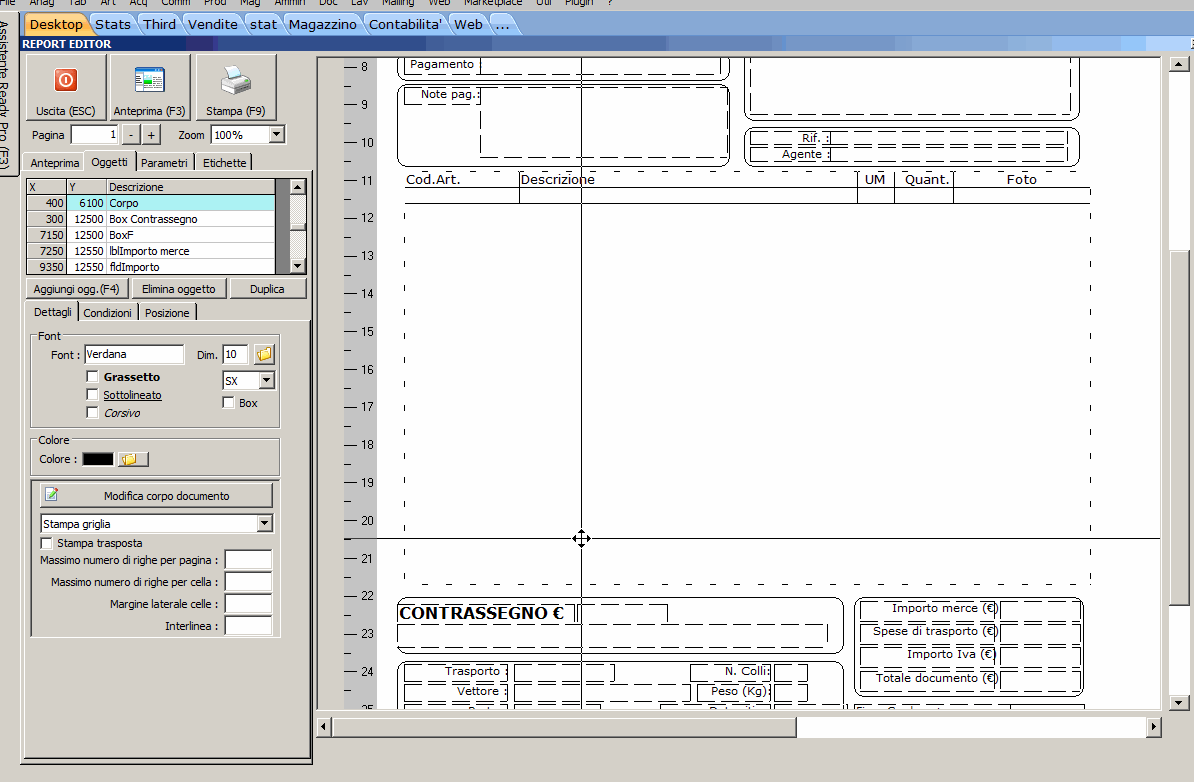Open the Magazzino top tab
This screenshot has height=782, width=1194.
tap(322, 24)
